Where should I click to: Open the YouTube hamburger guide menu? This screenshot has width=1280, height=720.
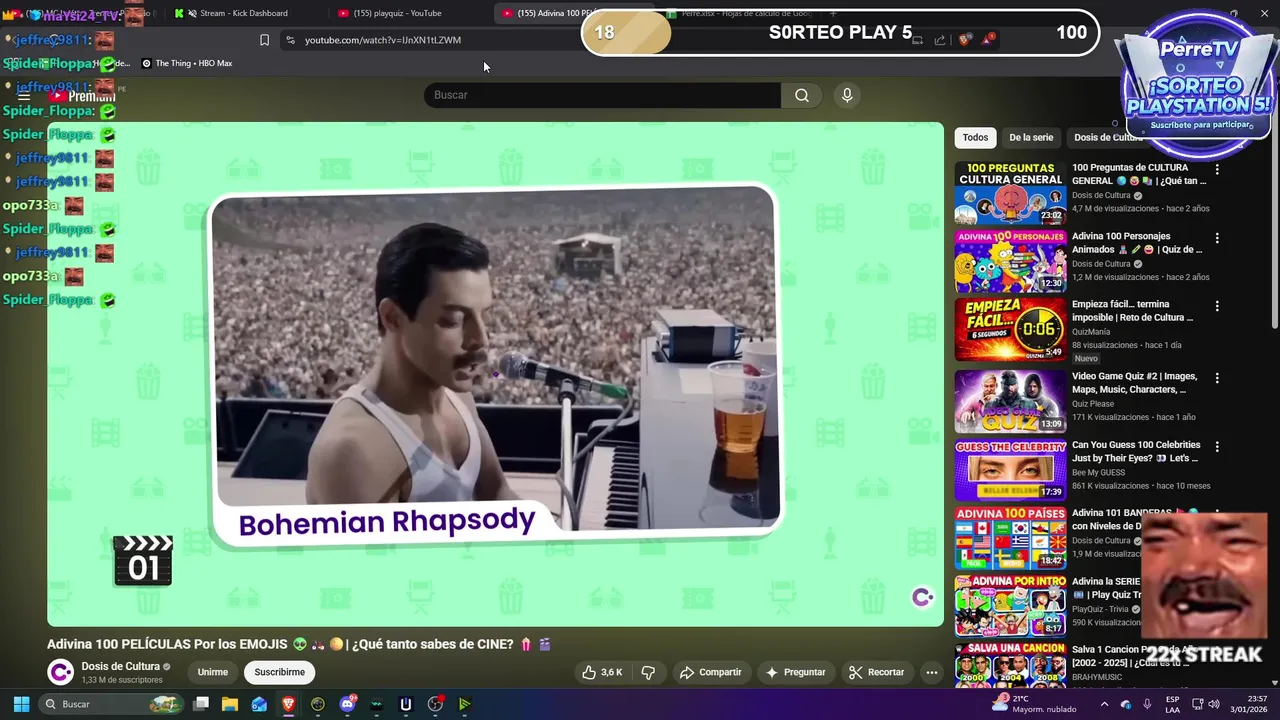(x=24, y=96)
